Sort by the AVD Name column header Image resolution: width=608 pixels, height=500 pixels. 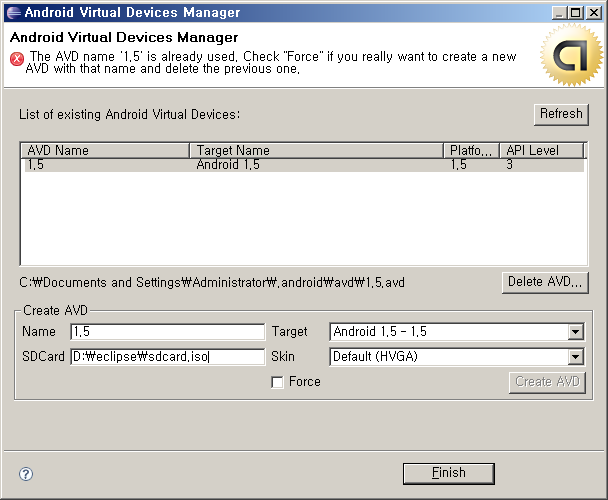[105, 150]
